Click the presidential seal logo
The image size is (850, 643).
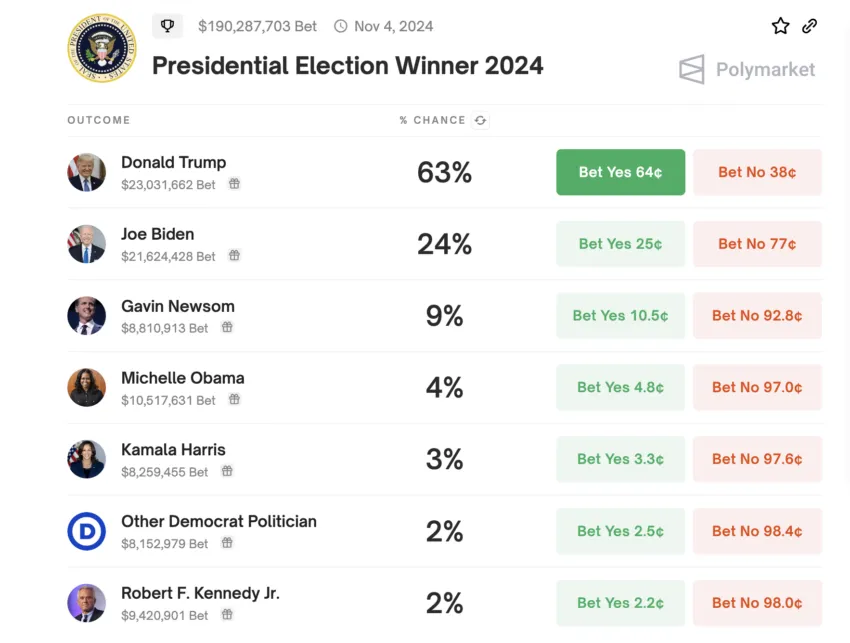click(101, 47)
